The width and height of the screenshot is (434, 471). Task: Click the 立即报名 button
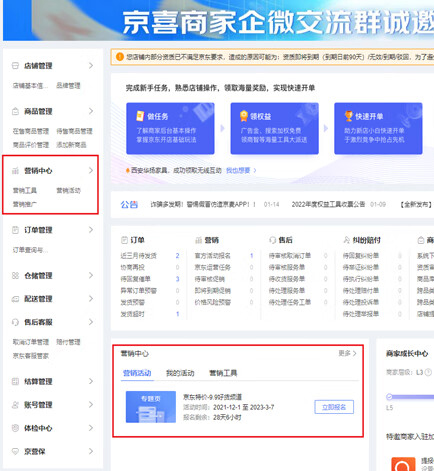point(334,407)
